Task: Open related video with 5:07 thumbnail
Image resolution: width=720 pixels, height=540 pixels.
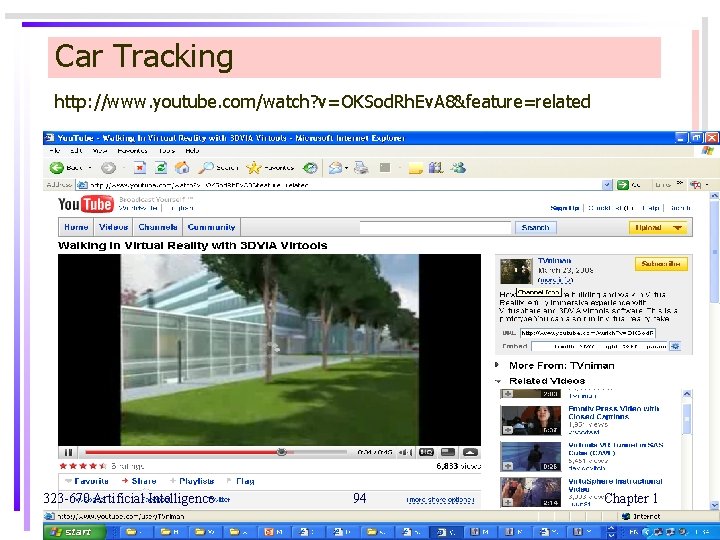Action: (x=530, y=420)
